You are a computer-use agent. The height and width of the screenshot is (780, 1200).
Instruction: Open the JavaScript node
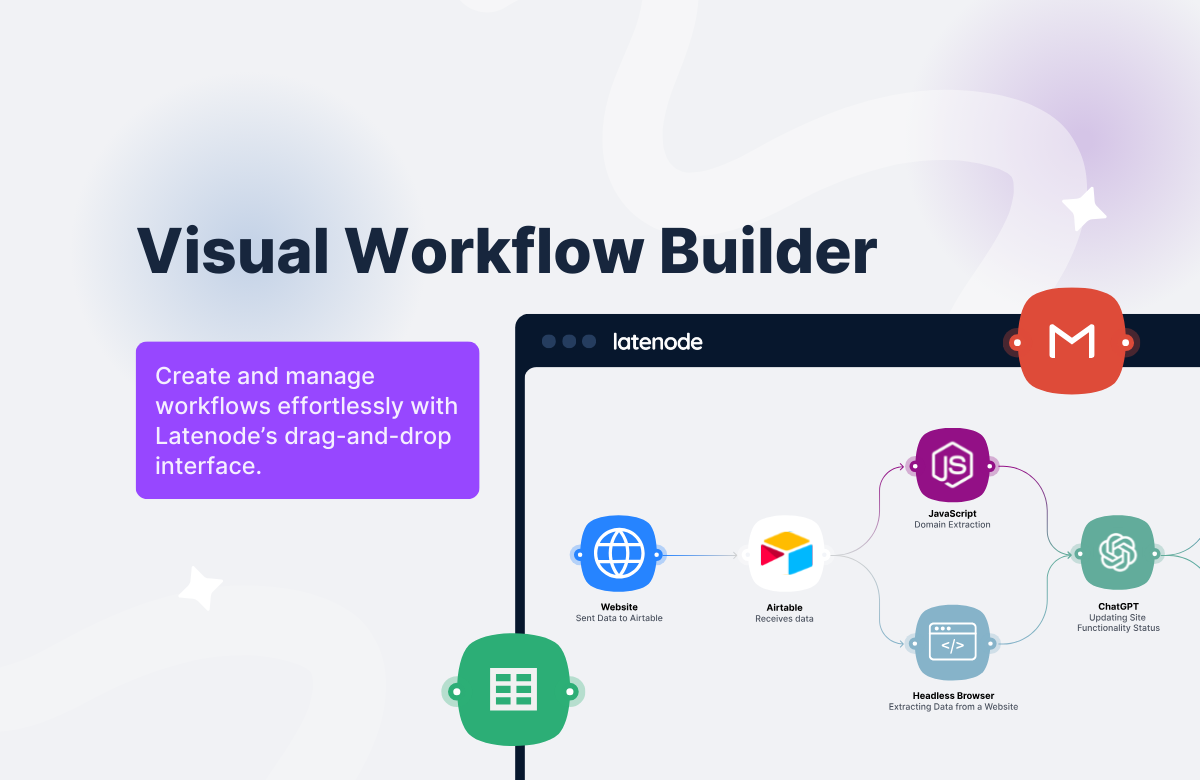952,465
